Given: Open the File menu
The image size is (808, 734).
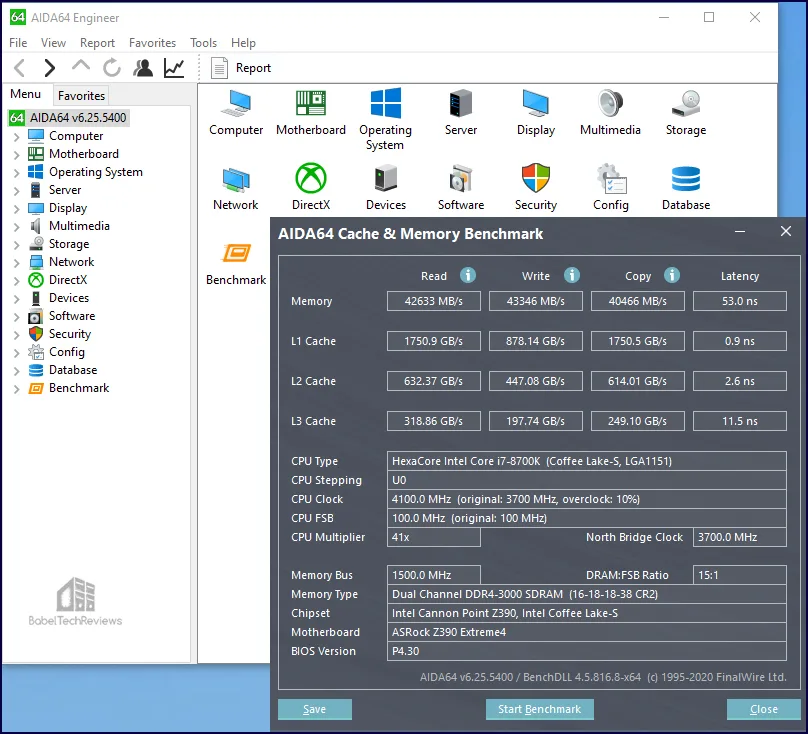Looking at the screenshot, I should click(18, 43).
